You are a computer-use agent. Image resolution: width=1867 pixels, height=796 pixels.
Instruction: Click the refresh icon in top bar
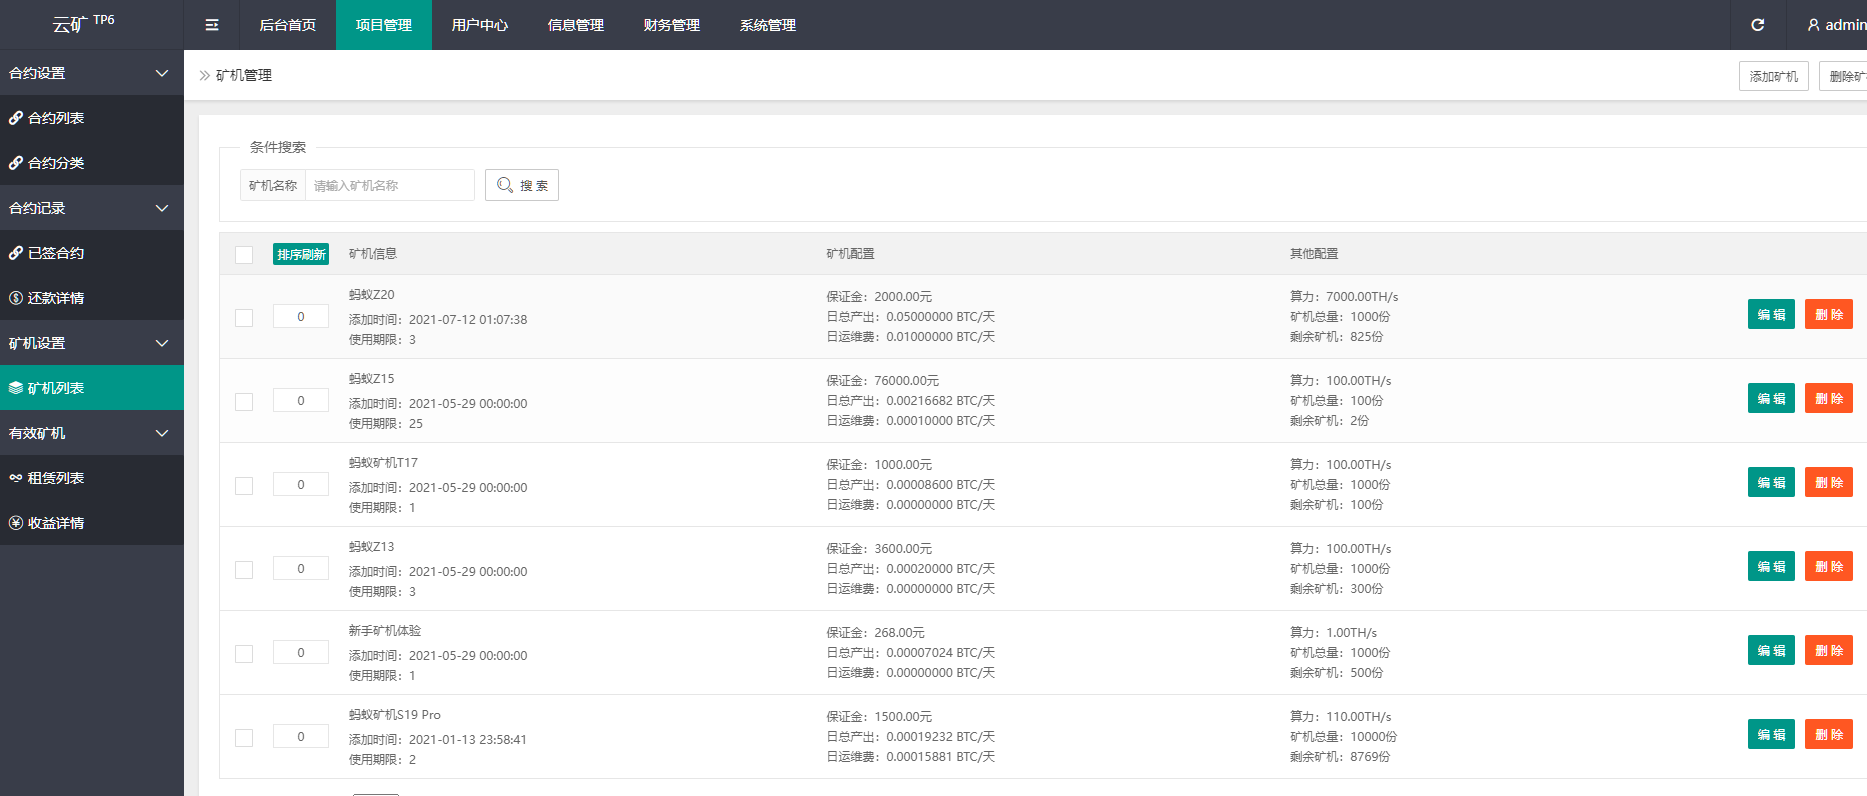click(x=1757, y=25)
